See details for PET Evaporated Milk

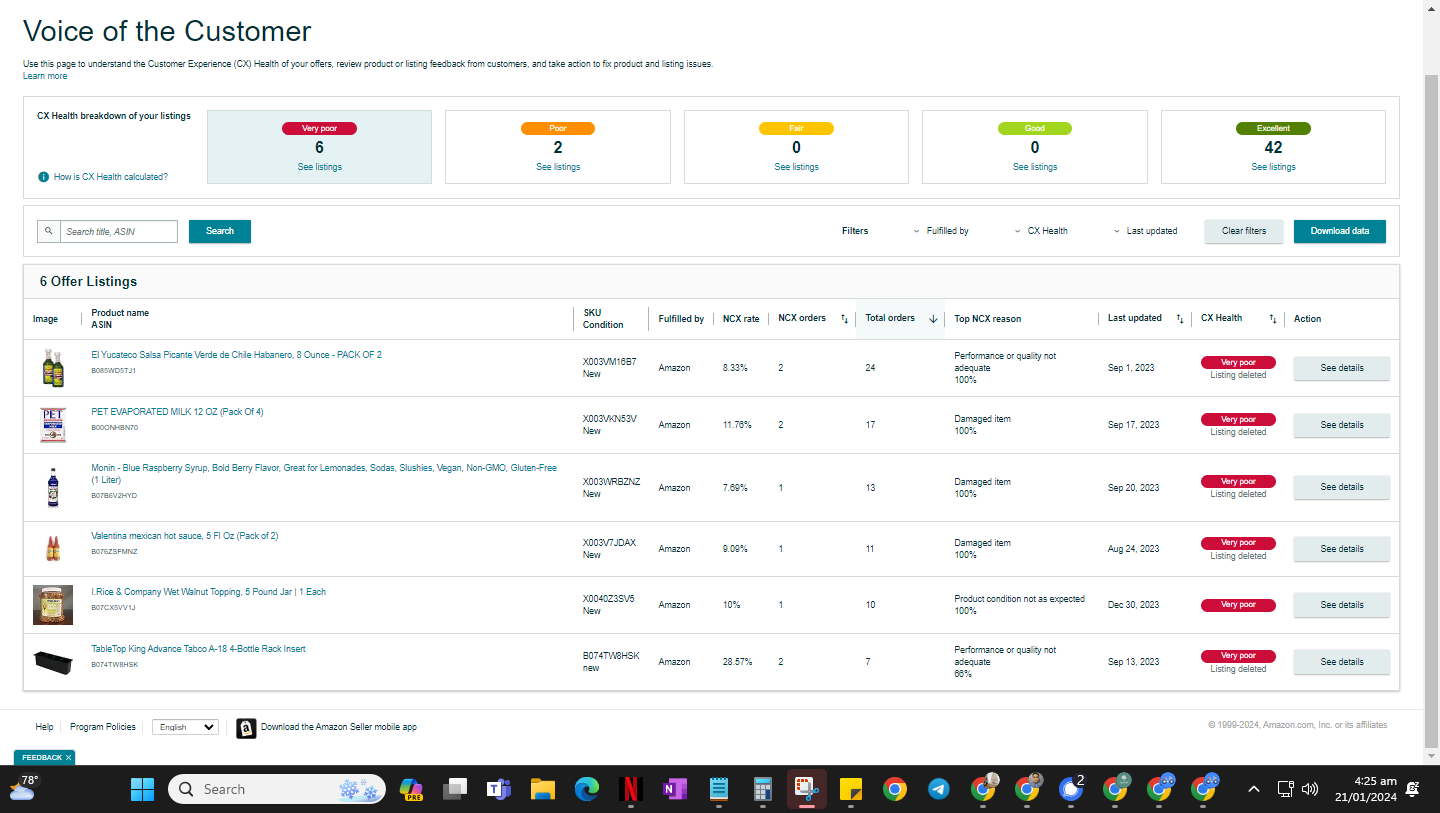coord(1341,425)
